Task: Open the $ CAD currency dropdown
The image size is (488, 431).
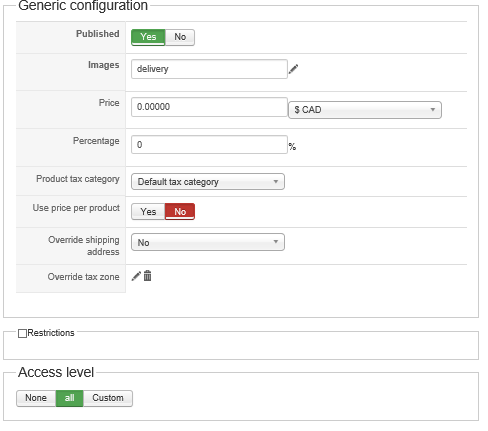Action: [365, 110]
